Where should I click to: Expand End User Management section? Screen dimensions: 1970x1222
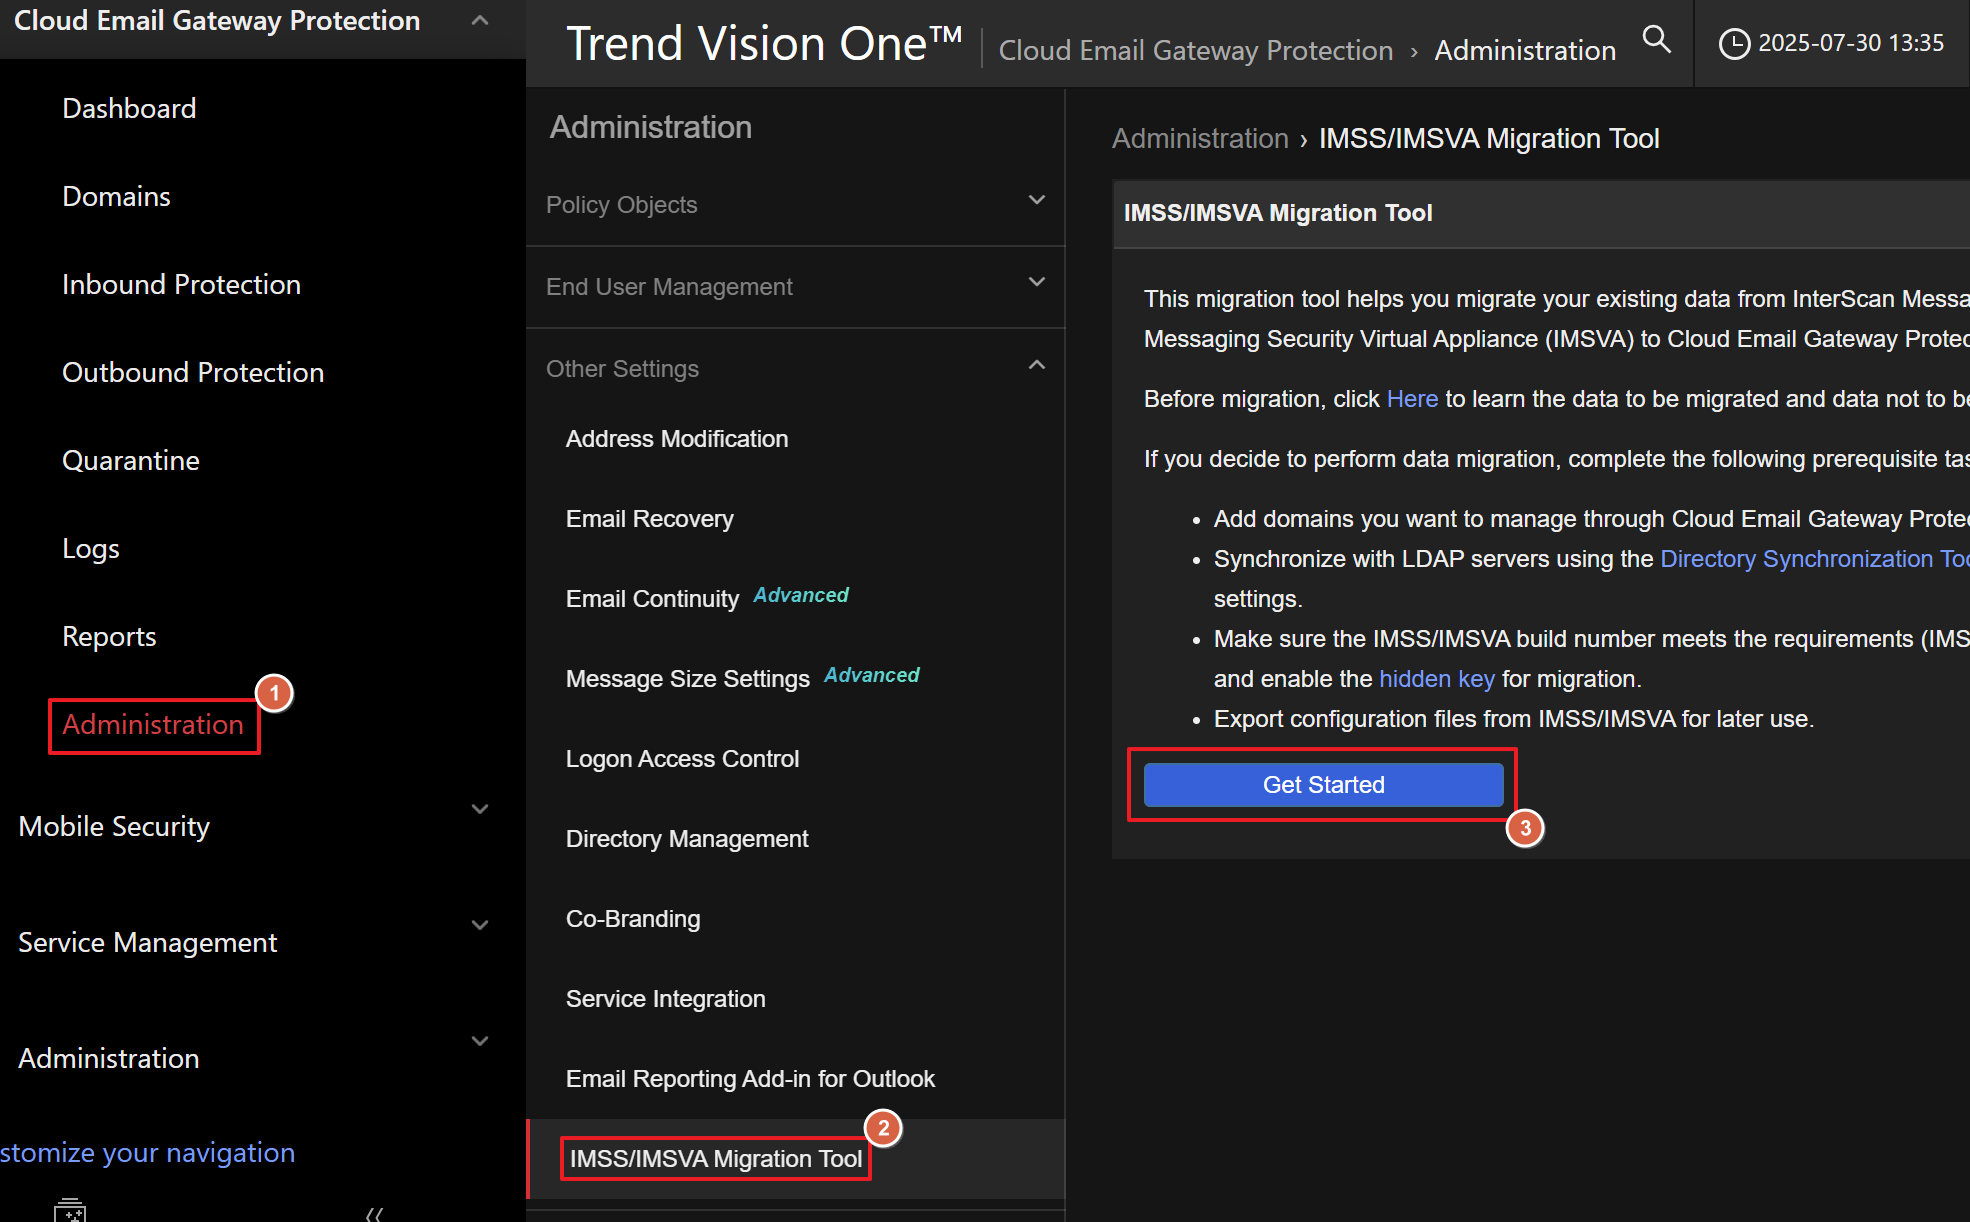[x=1037, y=282]
